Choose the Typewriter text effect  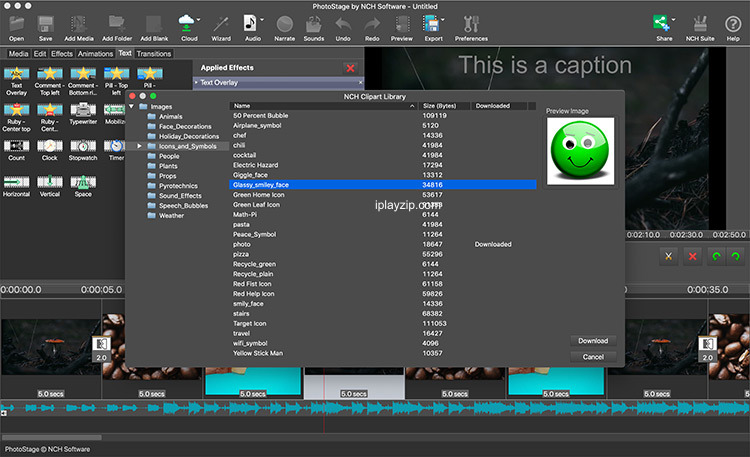point(83,114)
